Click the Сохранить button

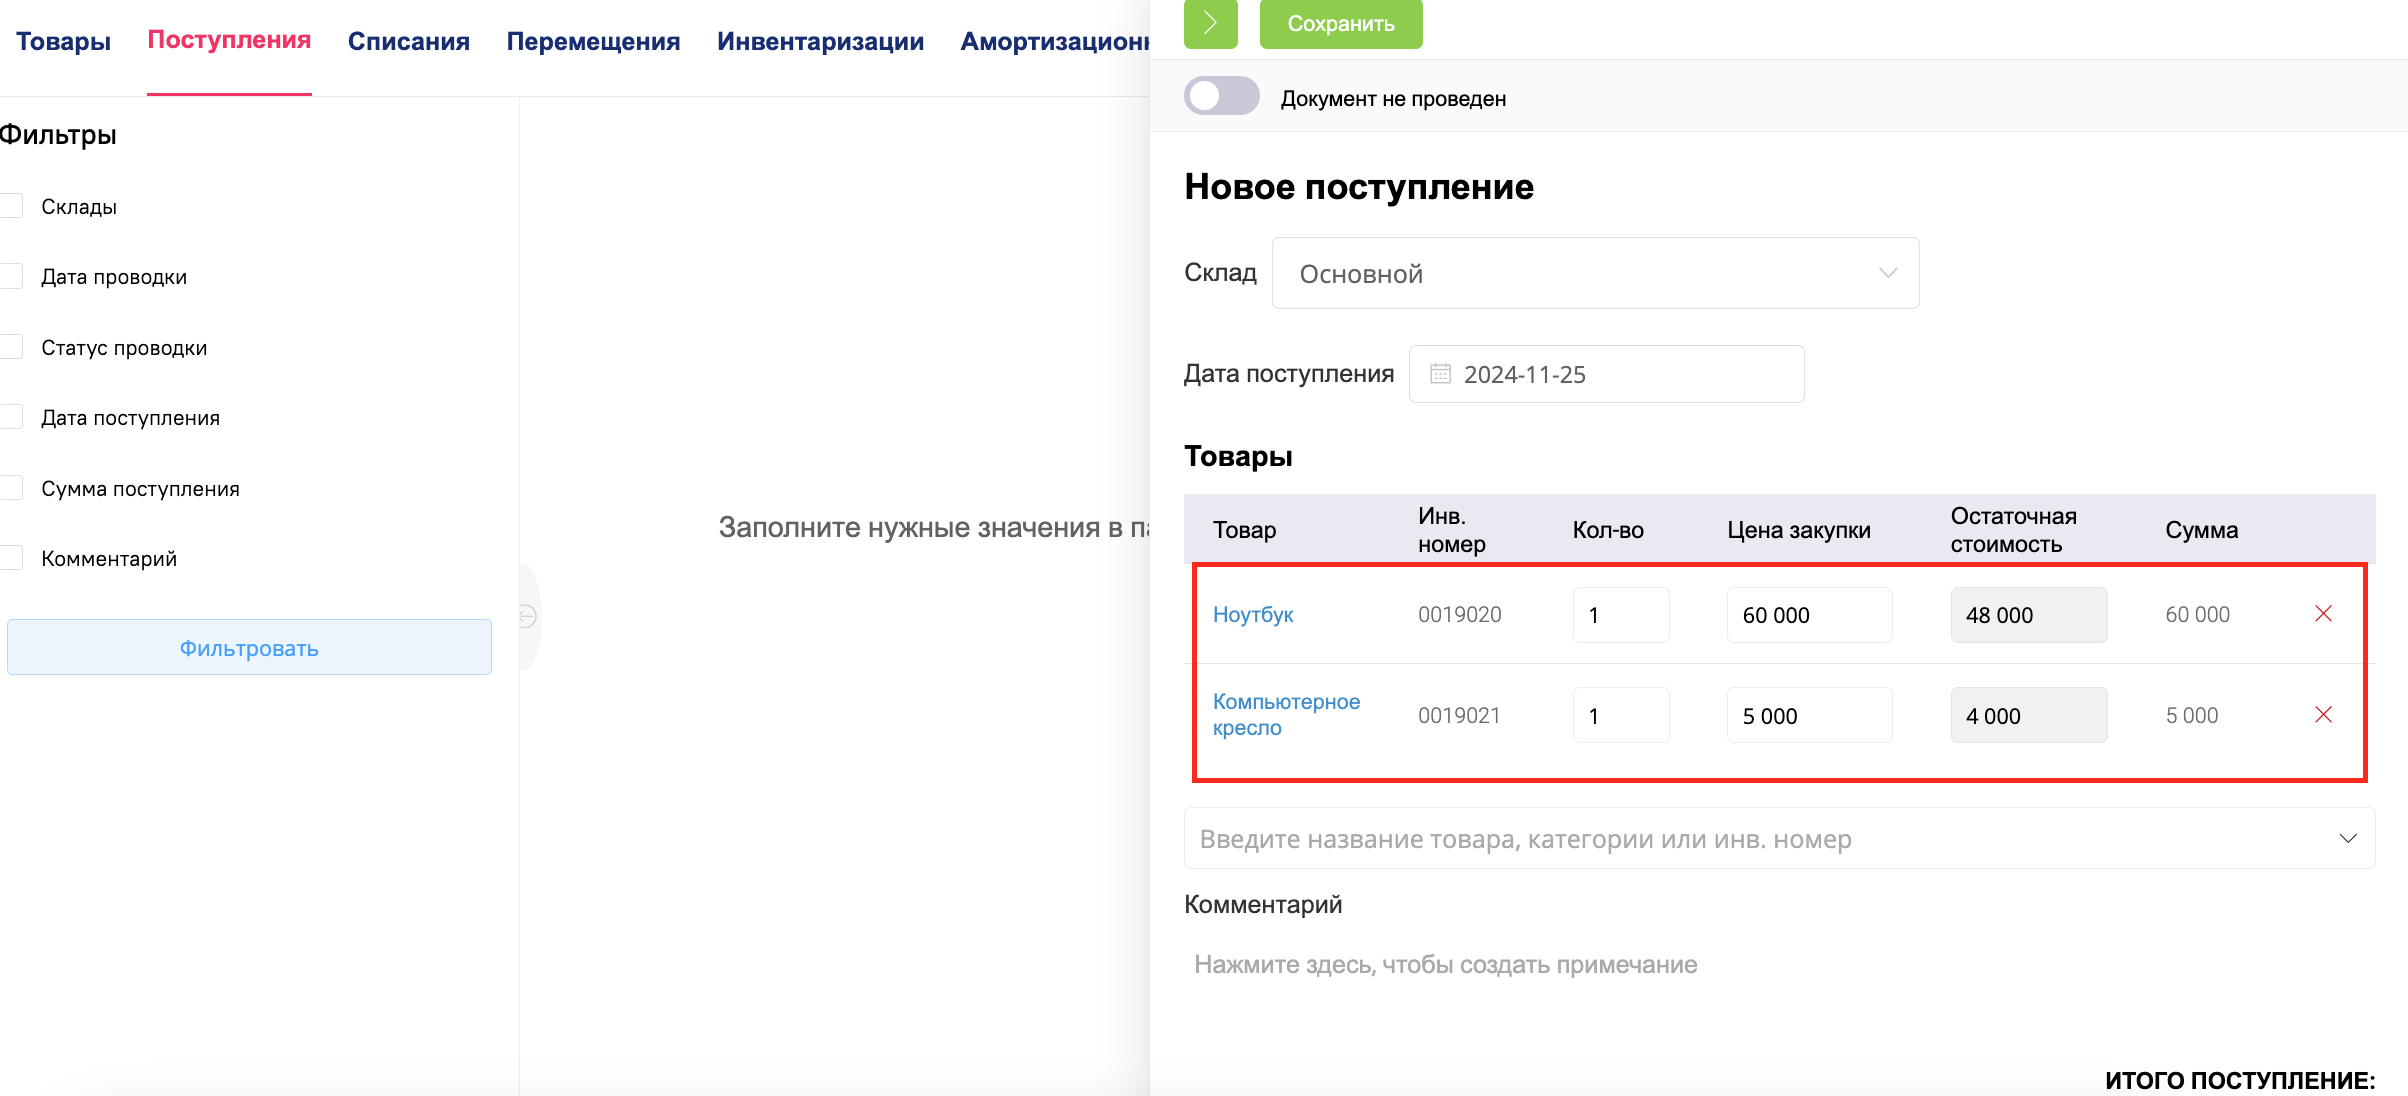click(x=1341, y=24)
